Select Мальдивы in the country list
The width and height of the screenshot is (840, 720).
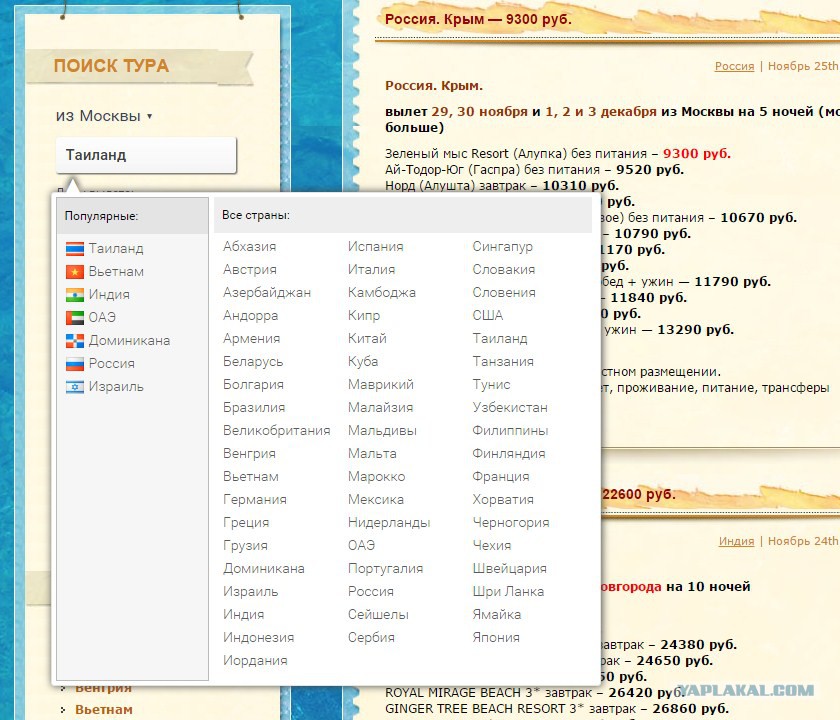pyautogui.click(x=382, y=430)
